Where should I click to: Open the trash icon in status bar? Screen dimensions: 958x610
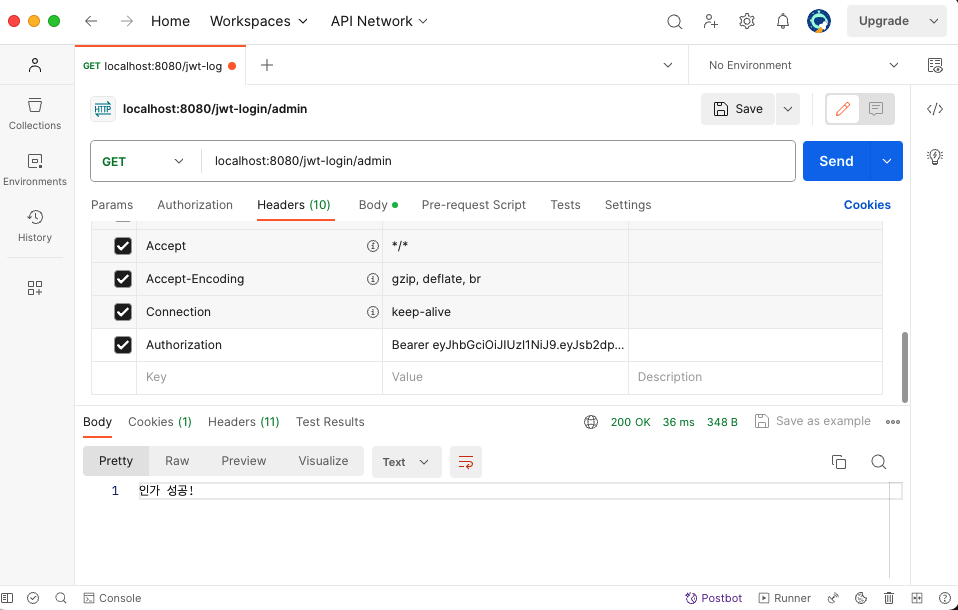pos(889,598)
